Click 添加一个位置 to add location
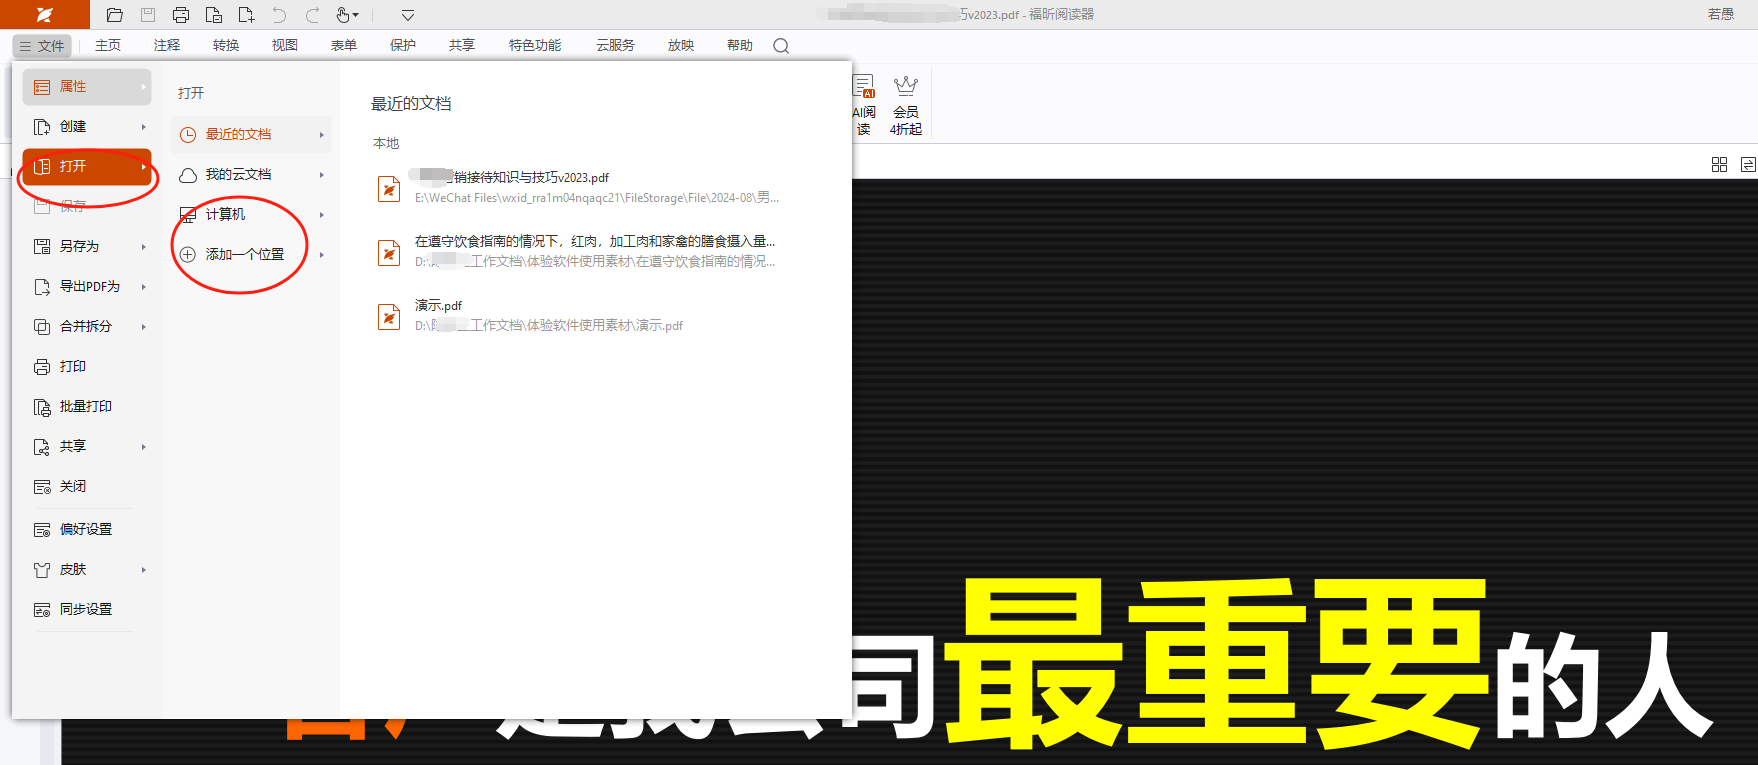Viewport: 1758px width, 765px height. pos(244,255)
